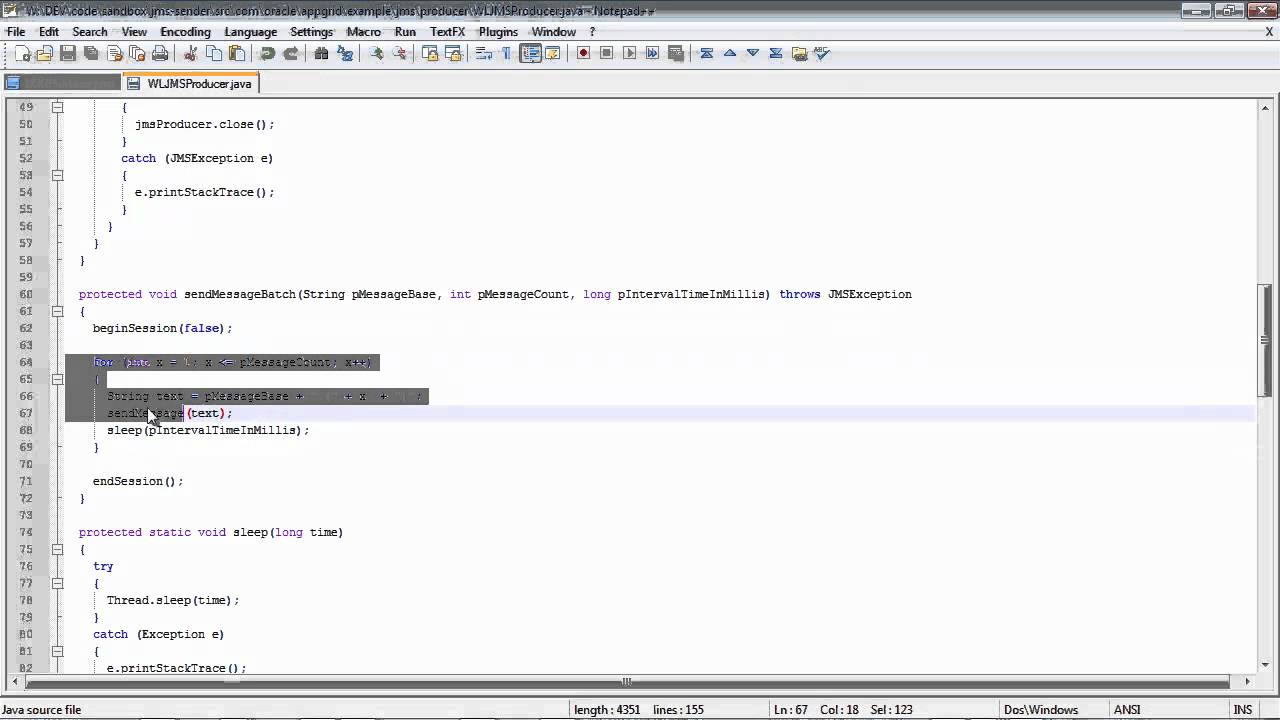Open the Settings menu

coord(311,31)
